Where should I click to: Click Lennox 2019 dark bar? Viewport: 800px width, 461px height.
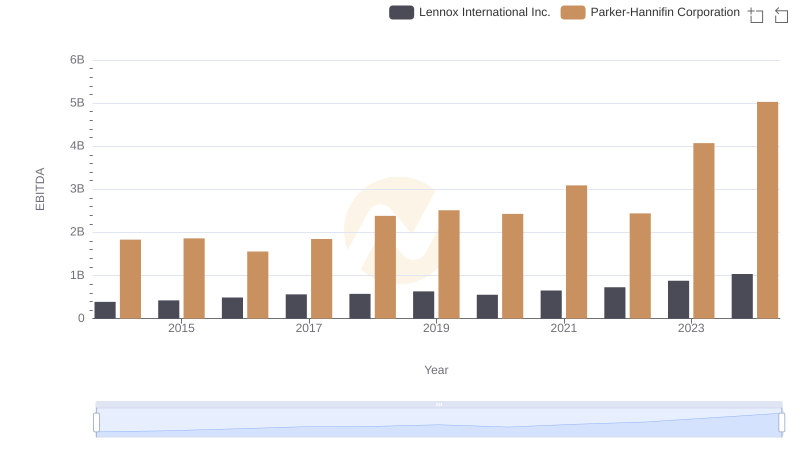pos(423,305)
